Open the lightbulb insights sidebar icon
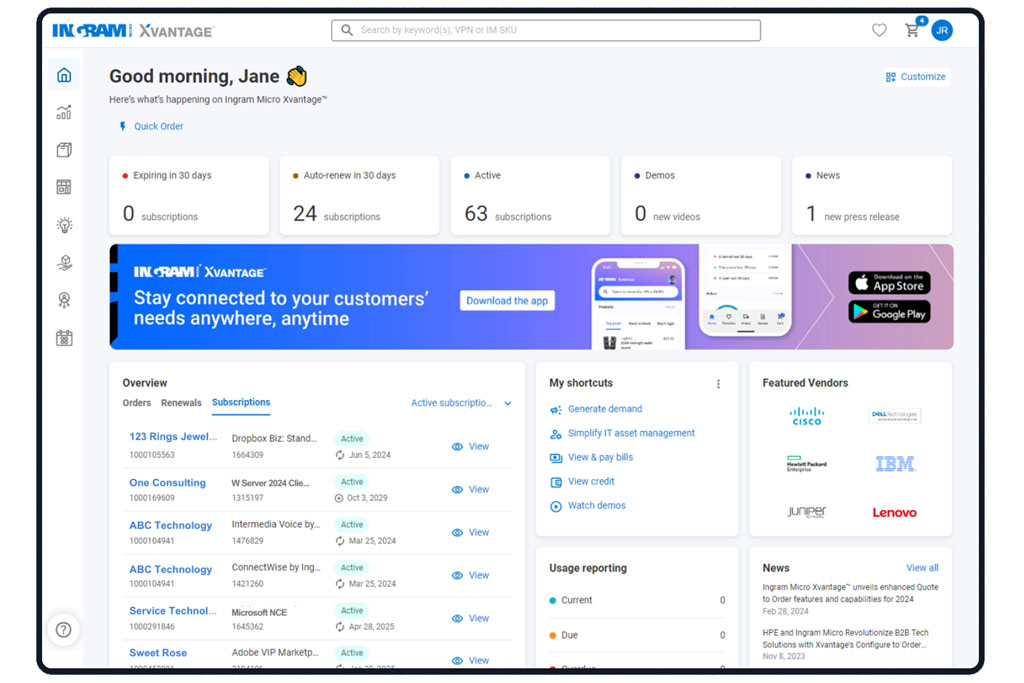This screenshot has height=683, width=1024. pos(64,225)
